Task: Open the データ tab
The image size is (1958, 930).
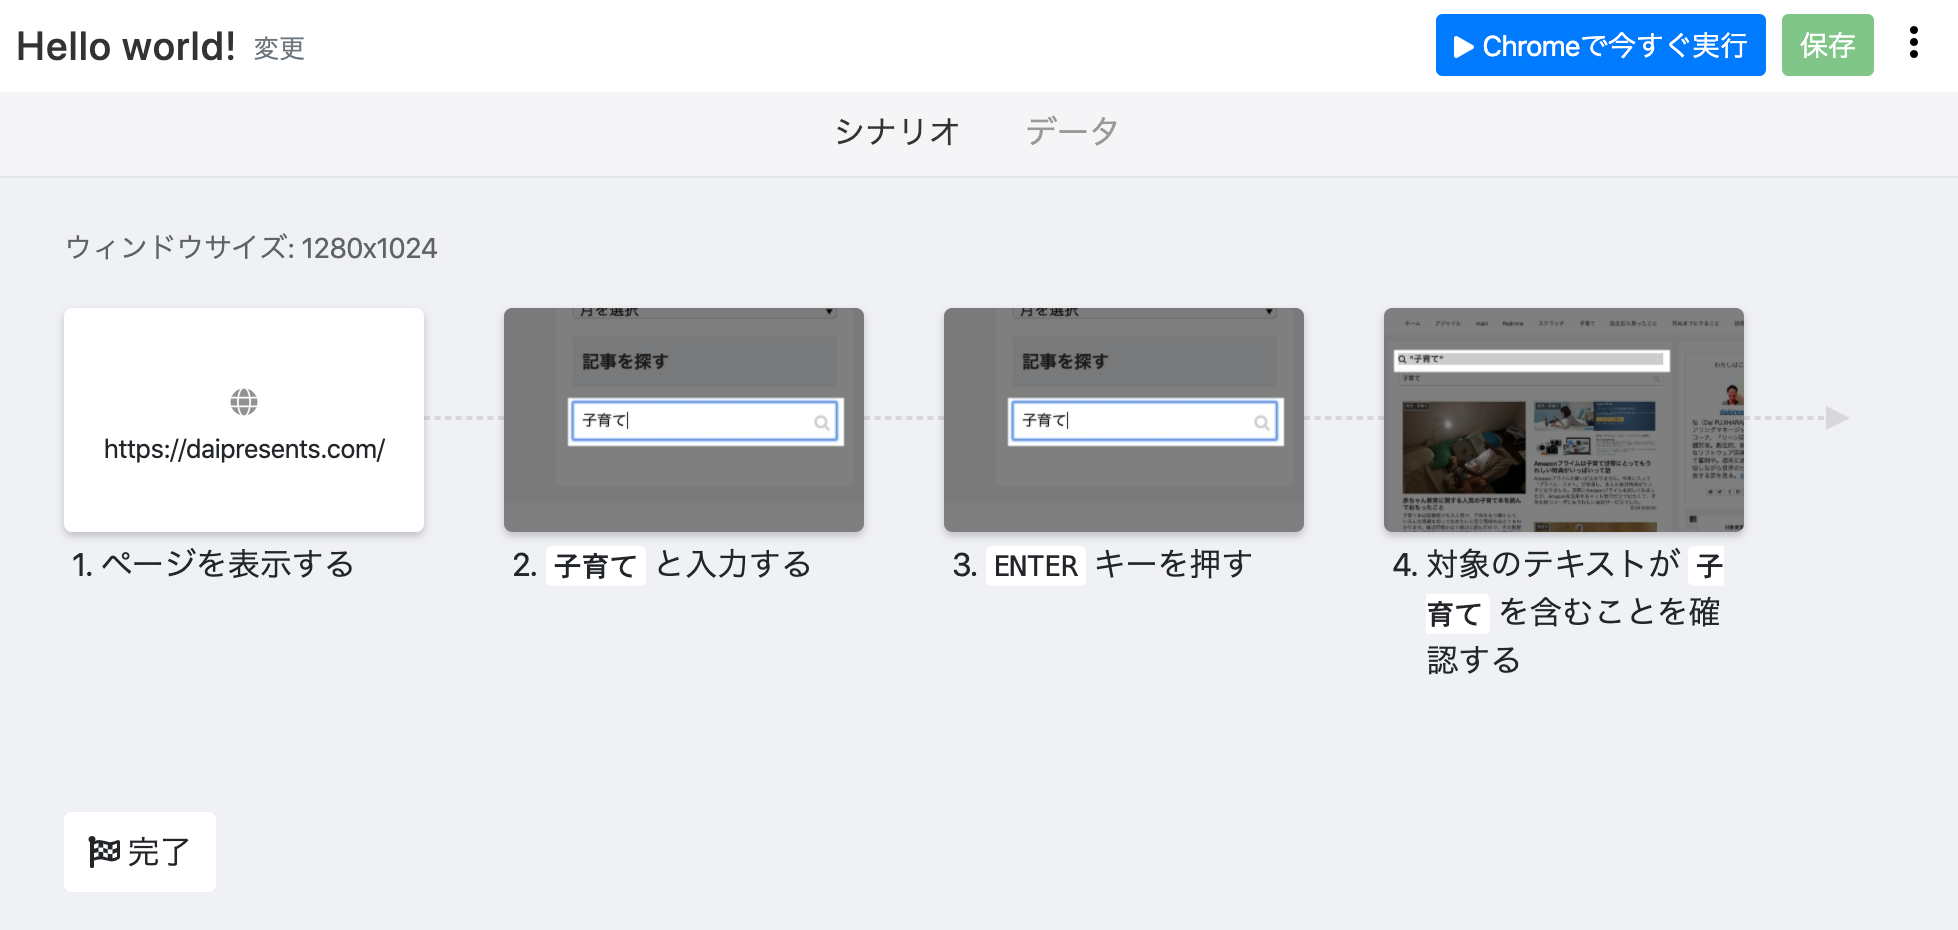Action: [x=1071, y=132]
